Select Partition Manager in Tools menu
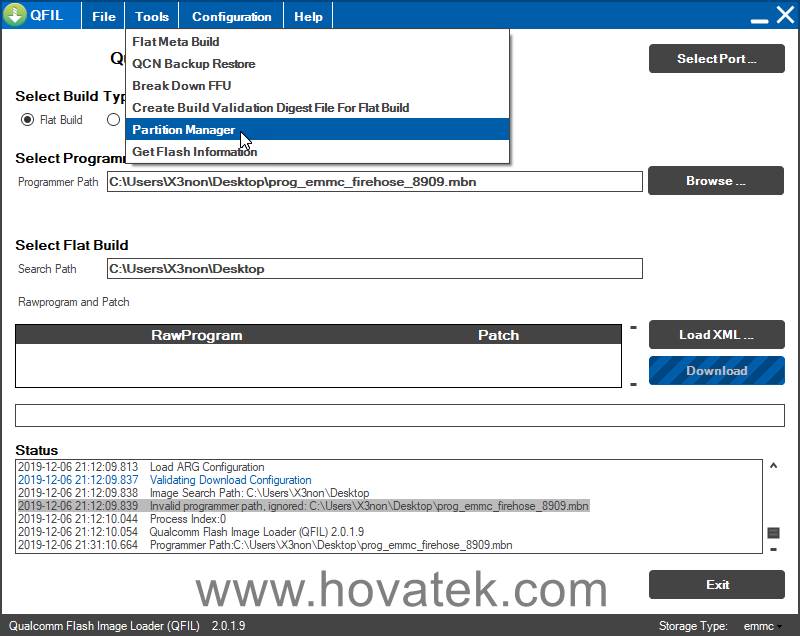The width and height of the screenshot is (800, 636). click(x=317, y=130)
